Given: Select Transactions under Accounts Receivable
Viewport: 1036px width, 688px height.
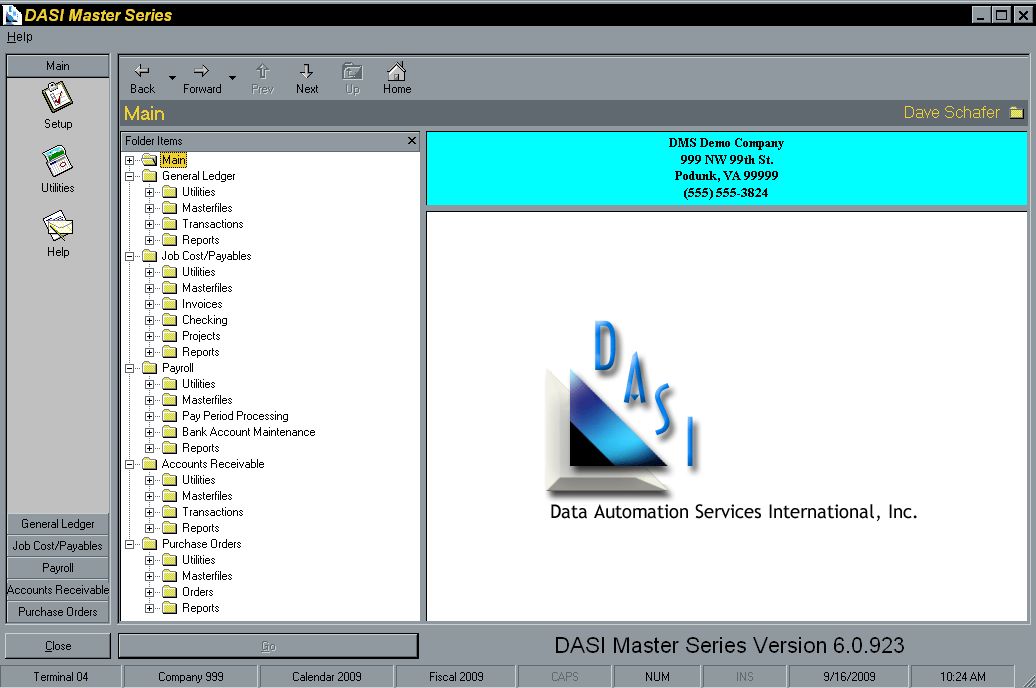Looking at the screenshot, I should tap(213, 512).
